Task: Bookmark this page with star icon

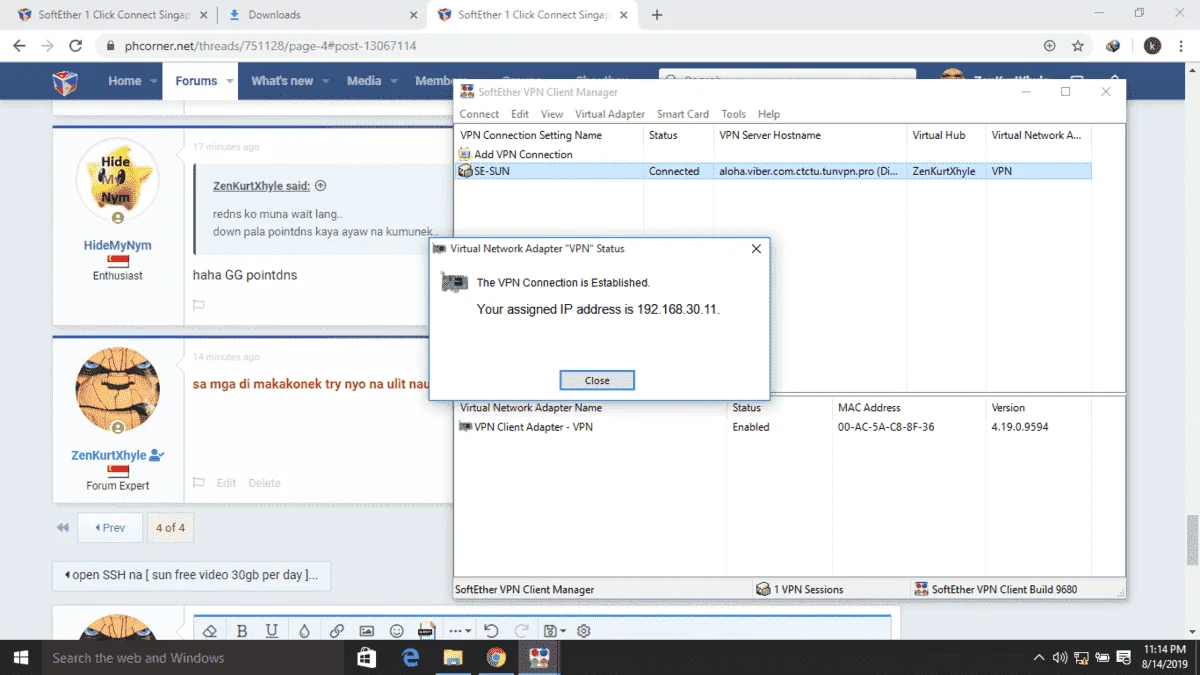Action: coord(1078,46)
